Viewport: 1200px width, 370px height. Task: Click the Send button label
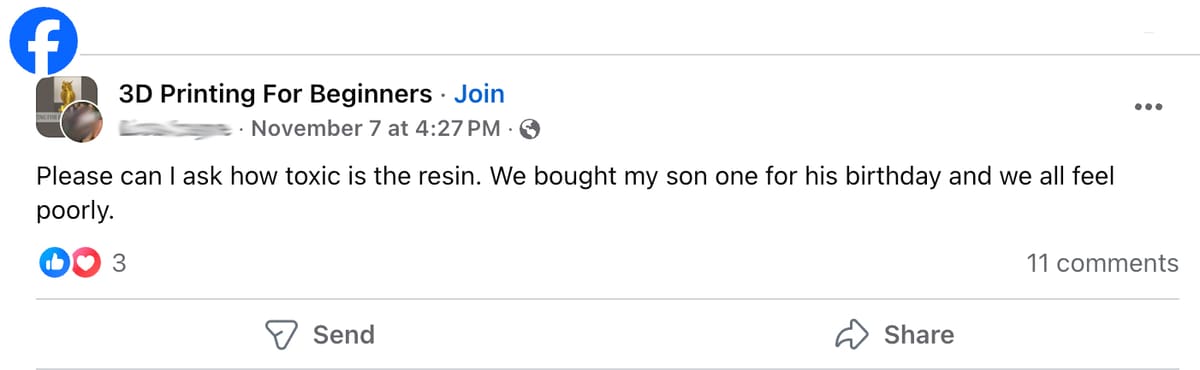[x=344, y=335]
